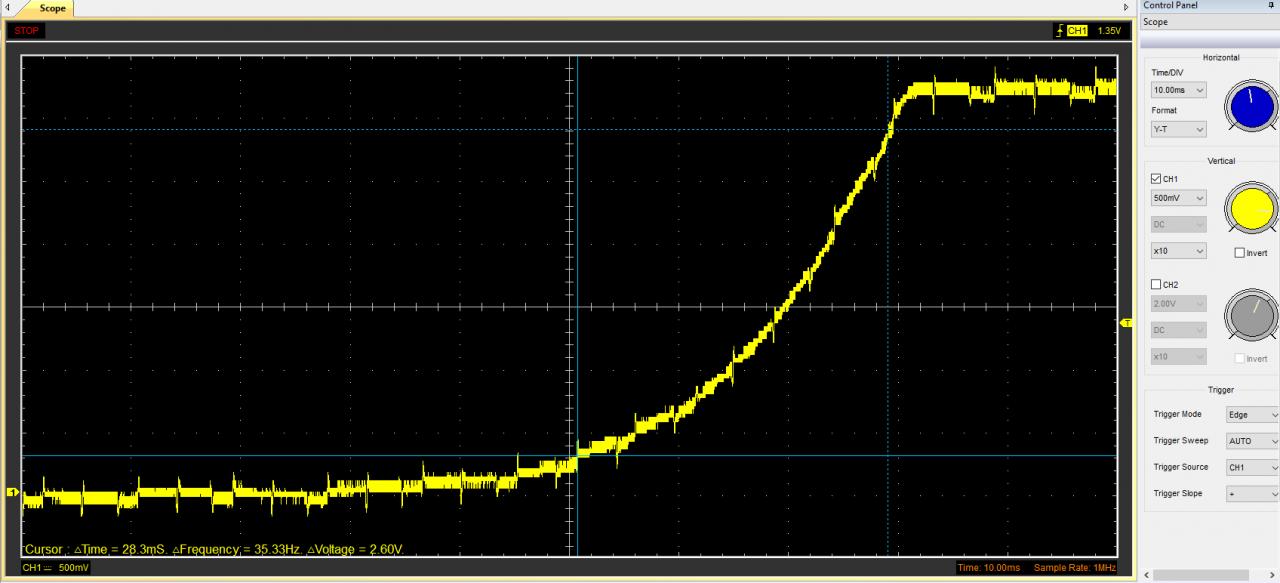The width and height of the screenshot is (1280, 583).
Task: Click the red STOP indicator
Action: point(27,31)
